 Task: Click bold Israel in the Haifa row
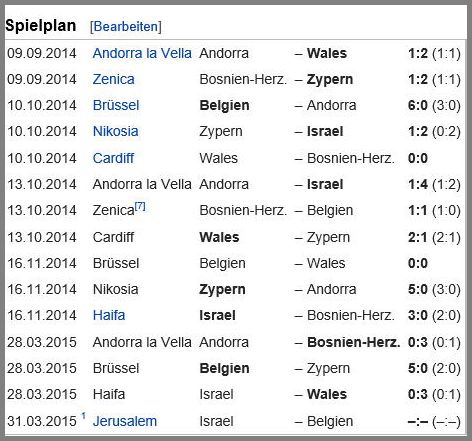217,315
